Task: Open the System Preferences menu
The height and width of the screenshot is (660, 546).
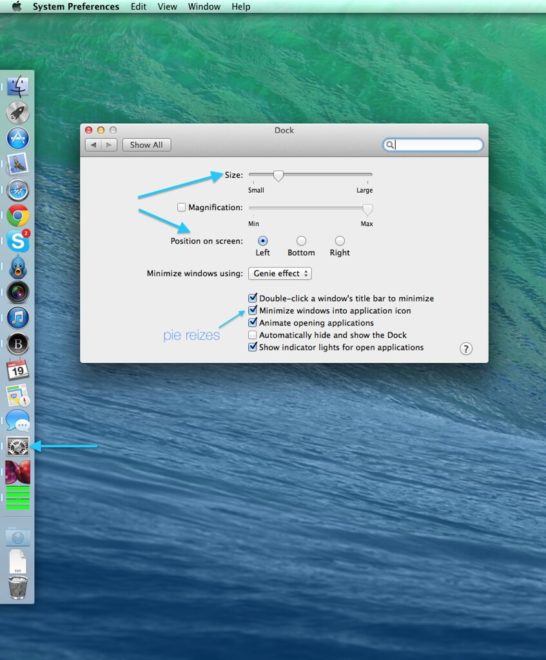Action: pos(76,7)
